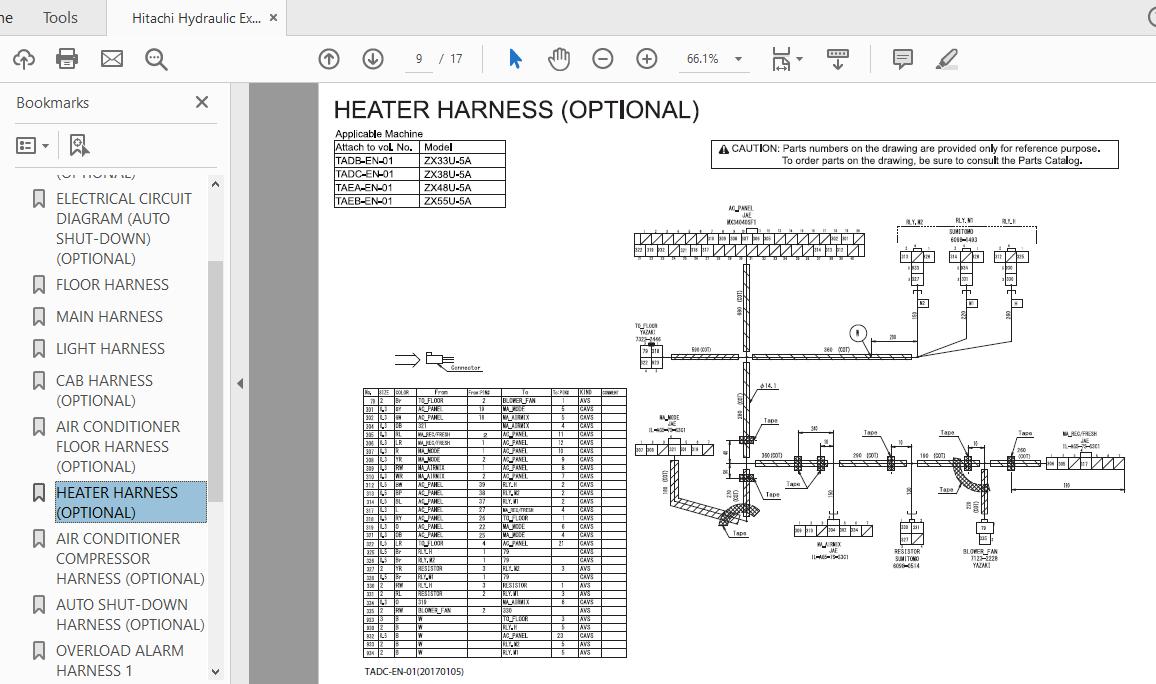Select the LIGHT HARNESS bookmark
The height and width of the screenshot is (684, 1156).
pos(110,349)
